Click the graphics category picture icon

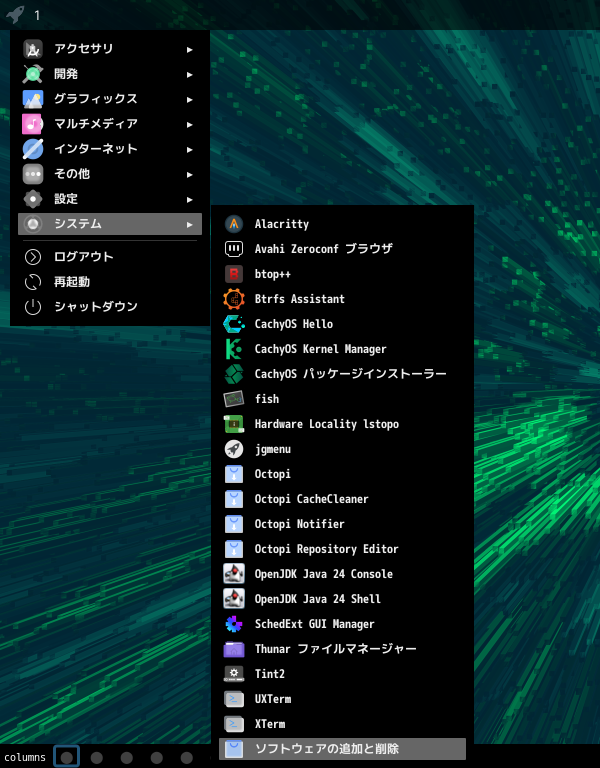(x=33, y=99)
